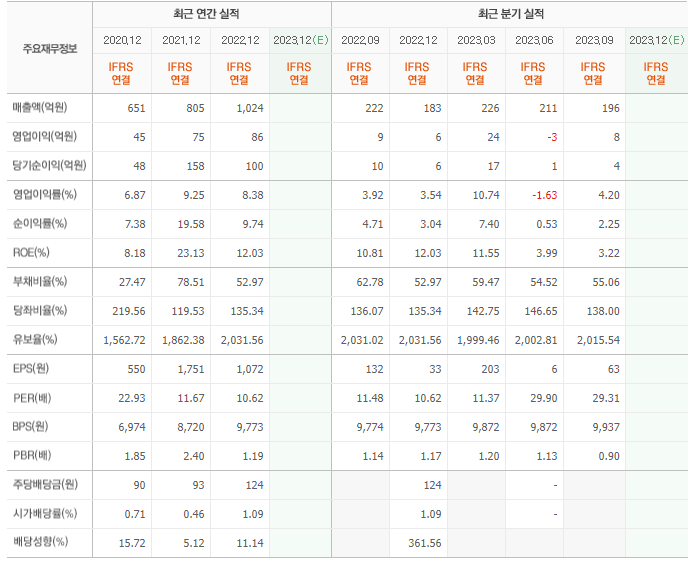The height and width of the screenshot is (561, 699).
Task: Select the 2023.06 revenue value 211
Action: pyautogui.click(x=548, y=108)
